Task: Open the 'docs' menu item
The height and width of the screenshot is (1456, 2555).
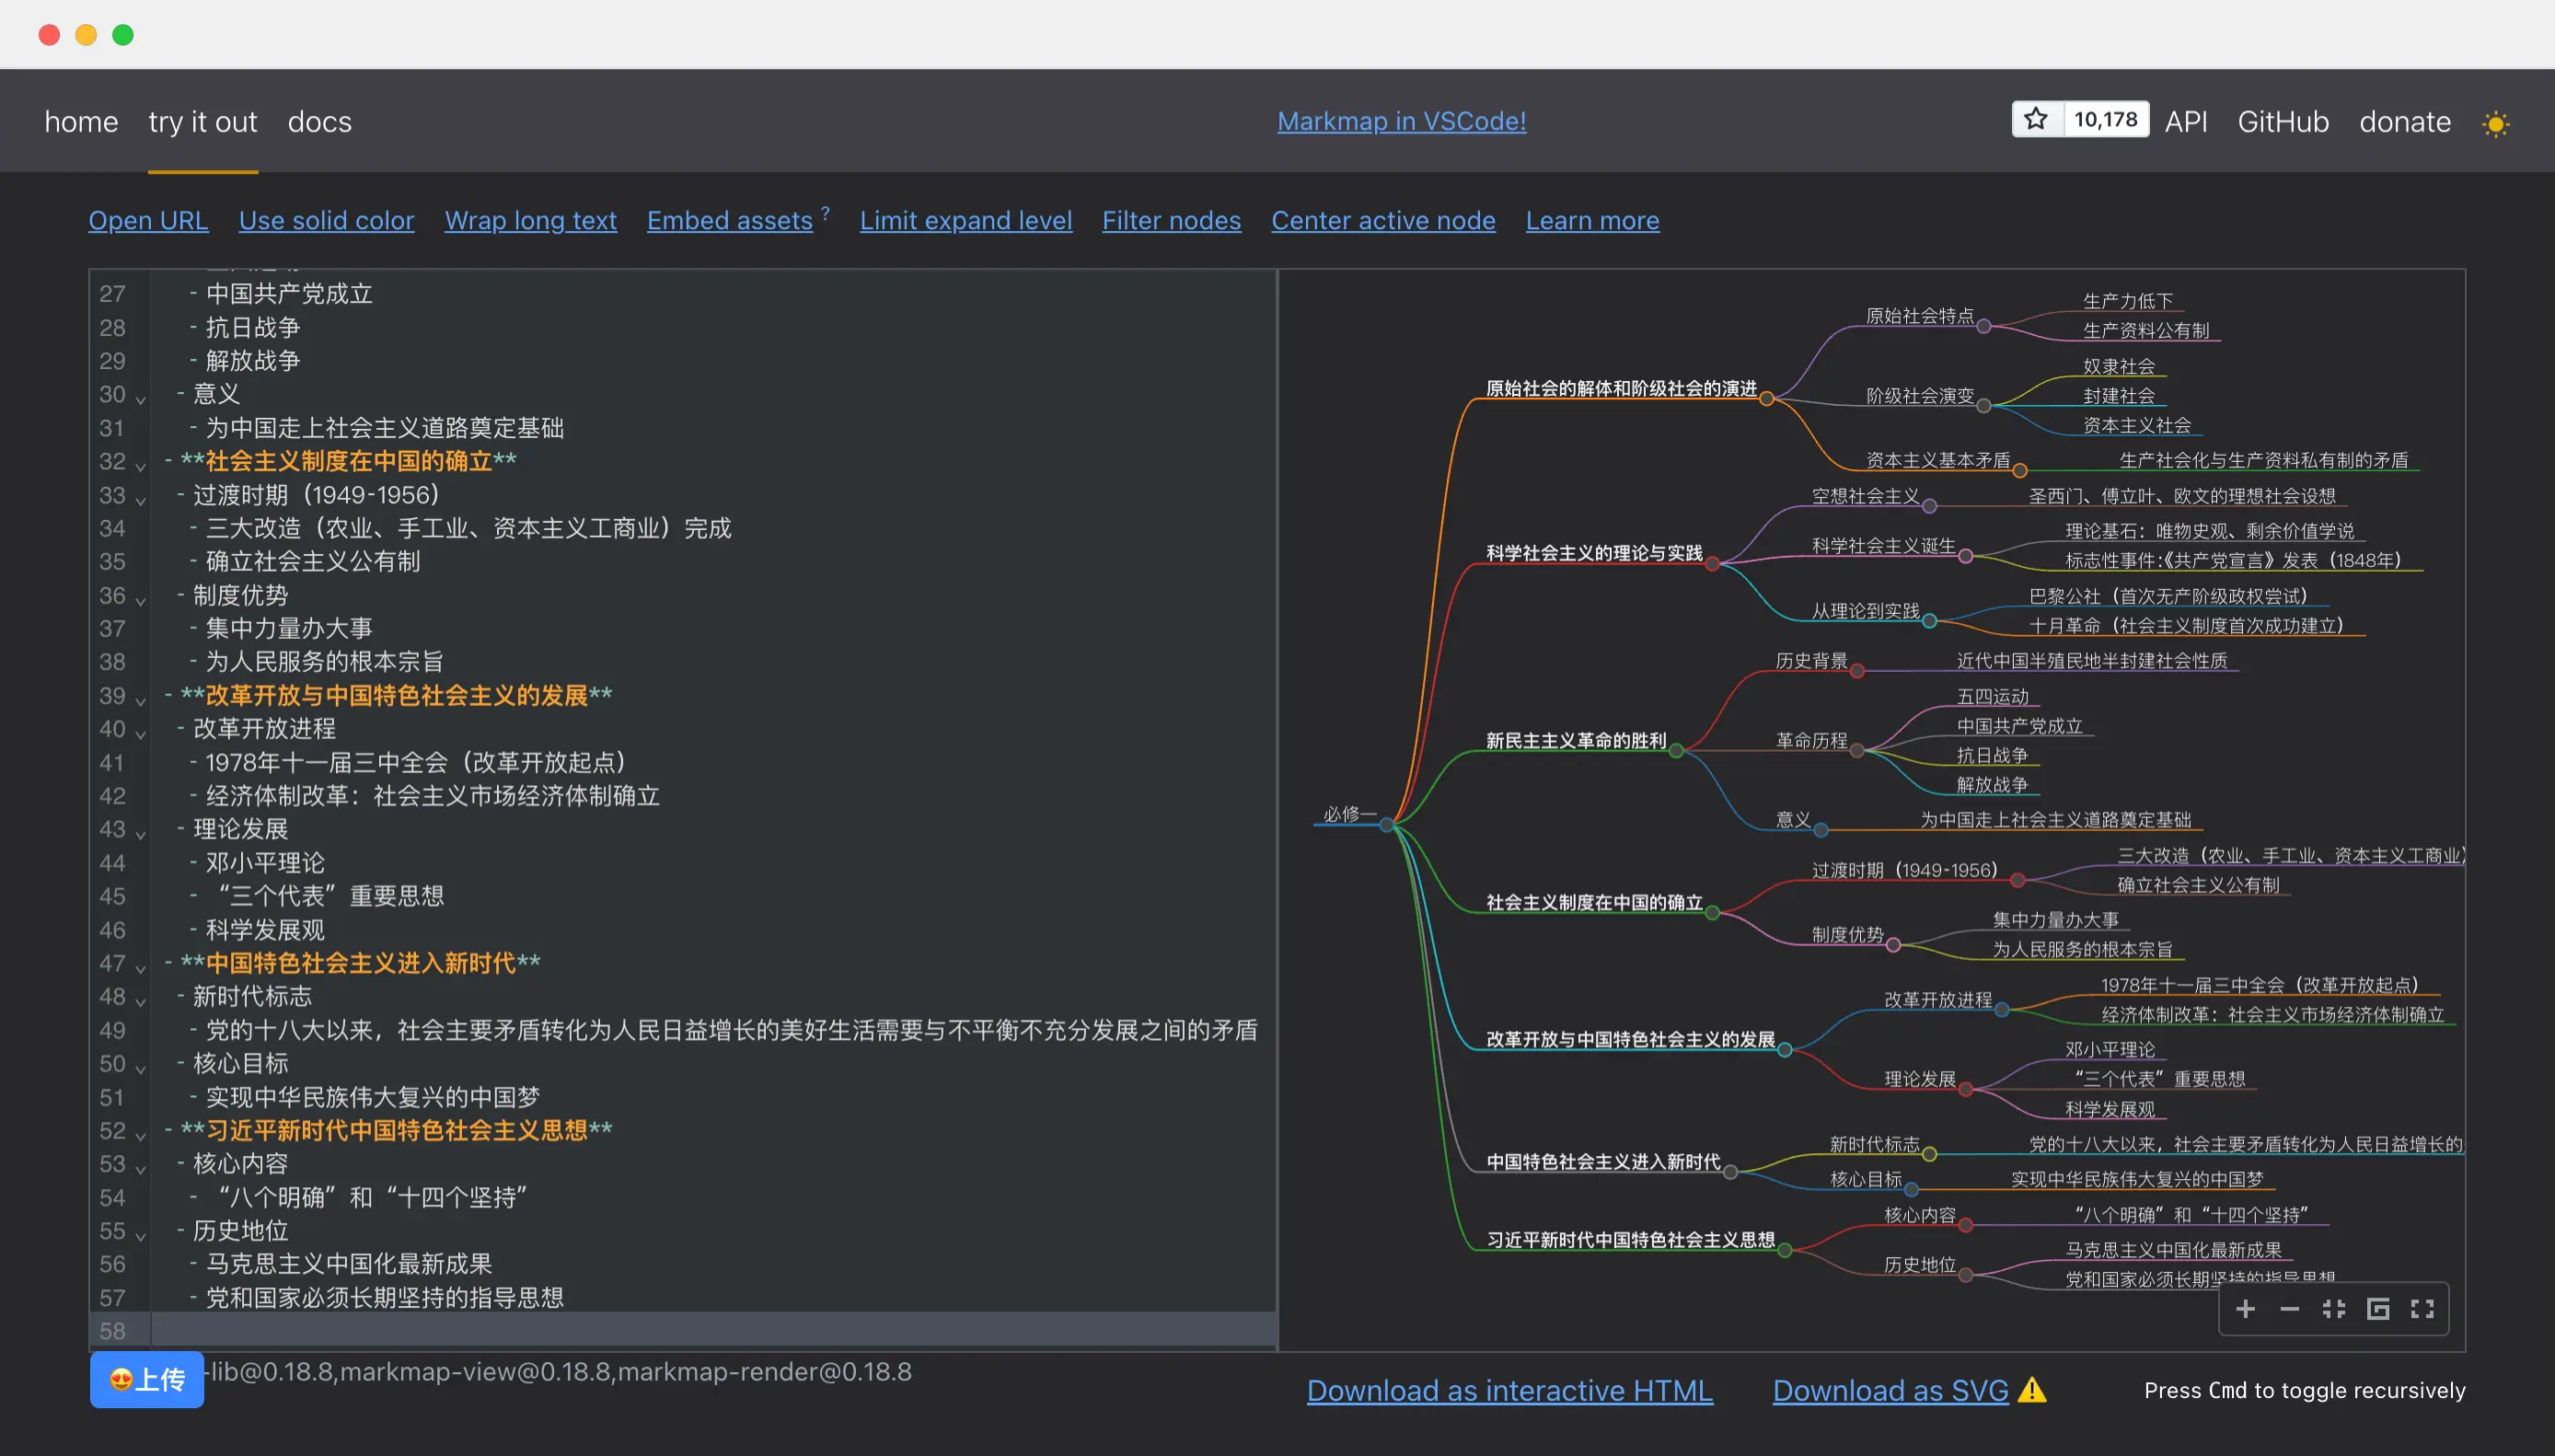Action: (321, 121)
